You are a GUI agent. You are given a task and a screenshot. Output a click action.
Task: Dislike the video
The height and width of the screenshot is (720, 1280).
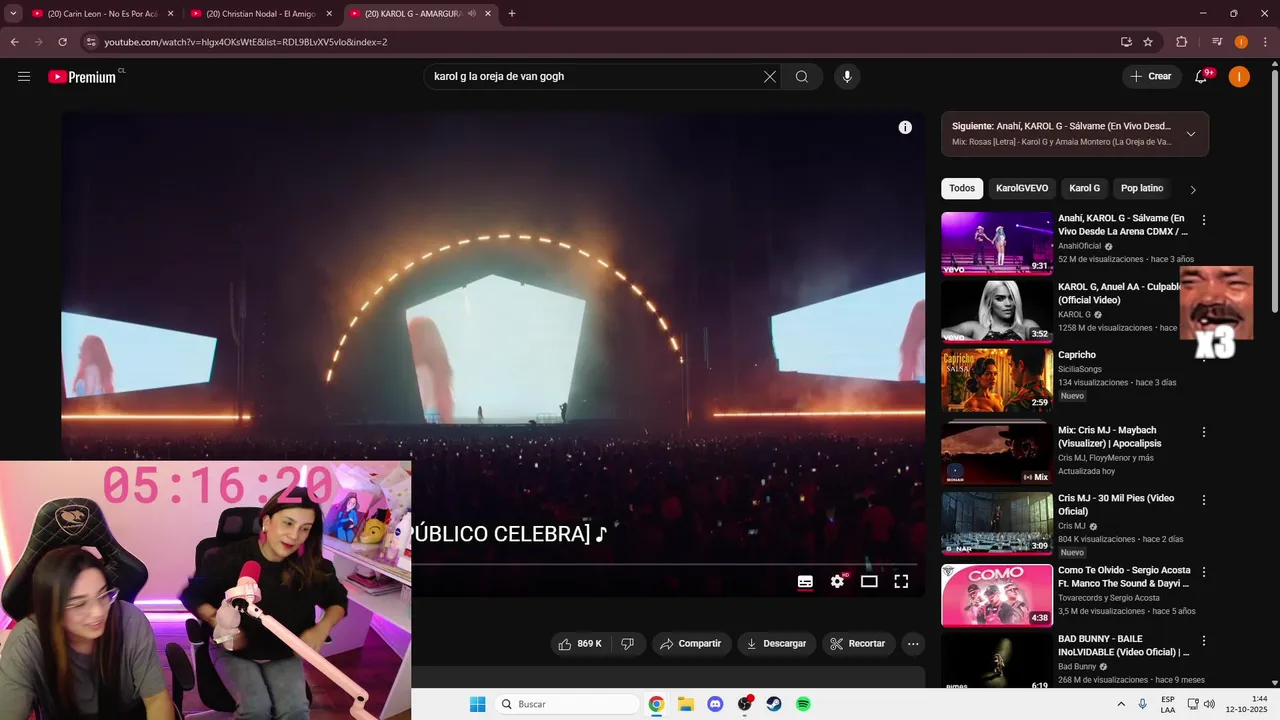(628, 644)
